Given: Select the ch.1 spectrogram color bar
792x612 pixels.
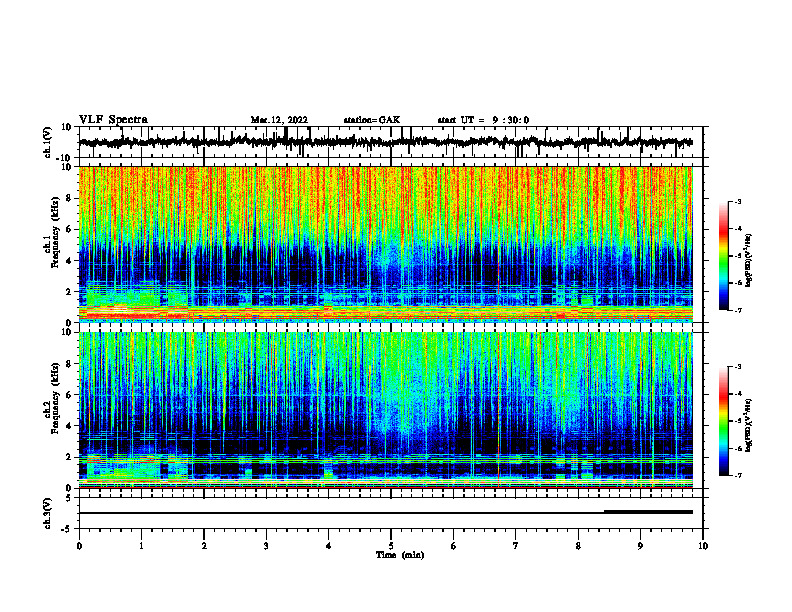Looking at the screenshot, I should click(724, 256).
